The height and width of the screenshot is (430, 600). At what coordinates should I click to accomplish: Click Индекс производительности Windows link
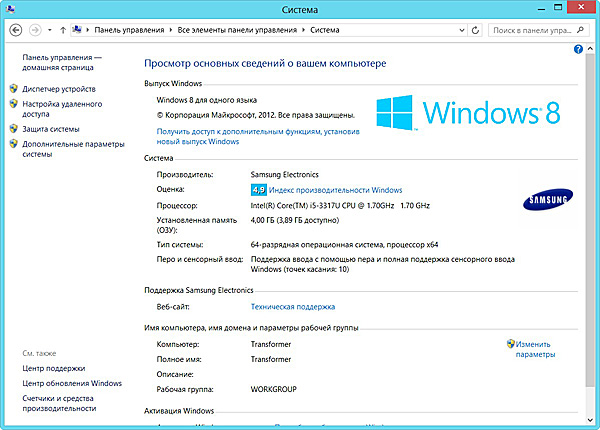click(x=336, y=189)
